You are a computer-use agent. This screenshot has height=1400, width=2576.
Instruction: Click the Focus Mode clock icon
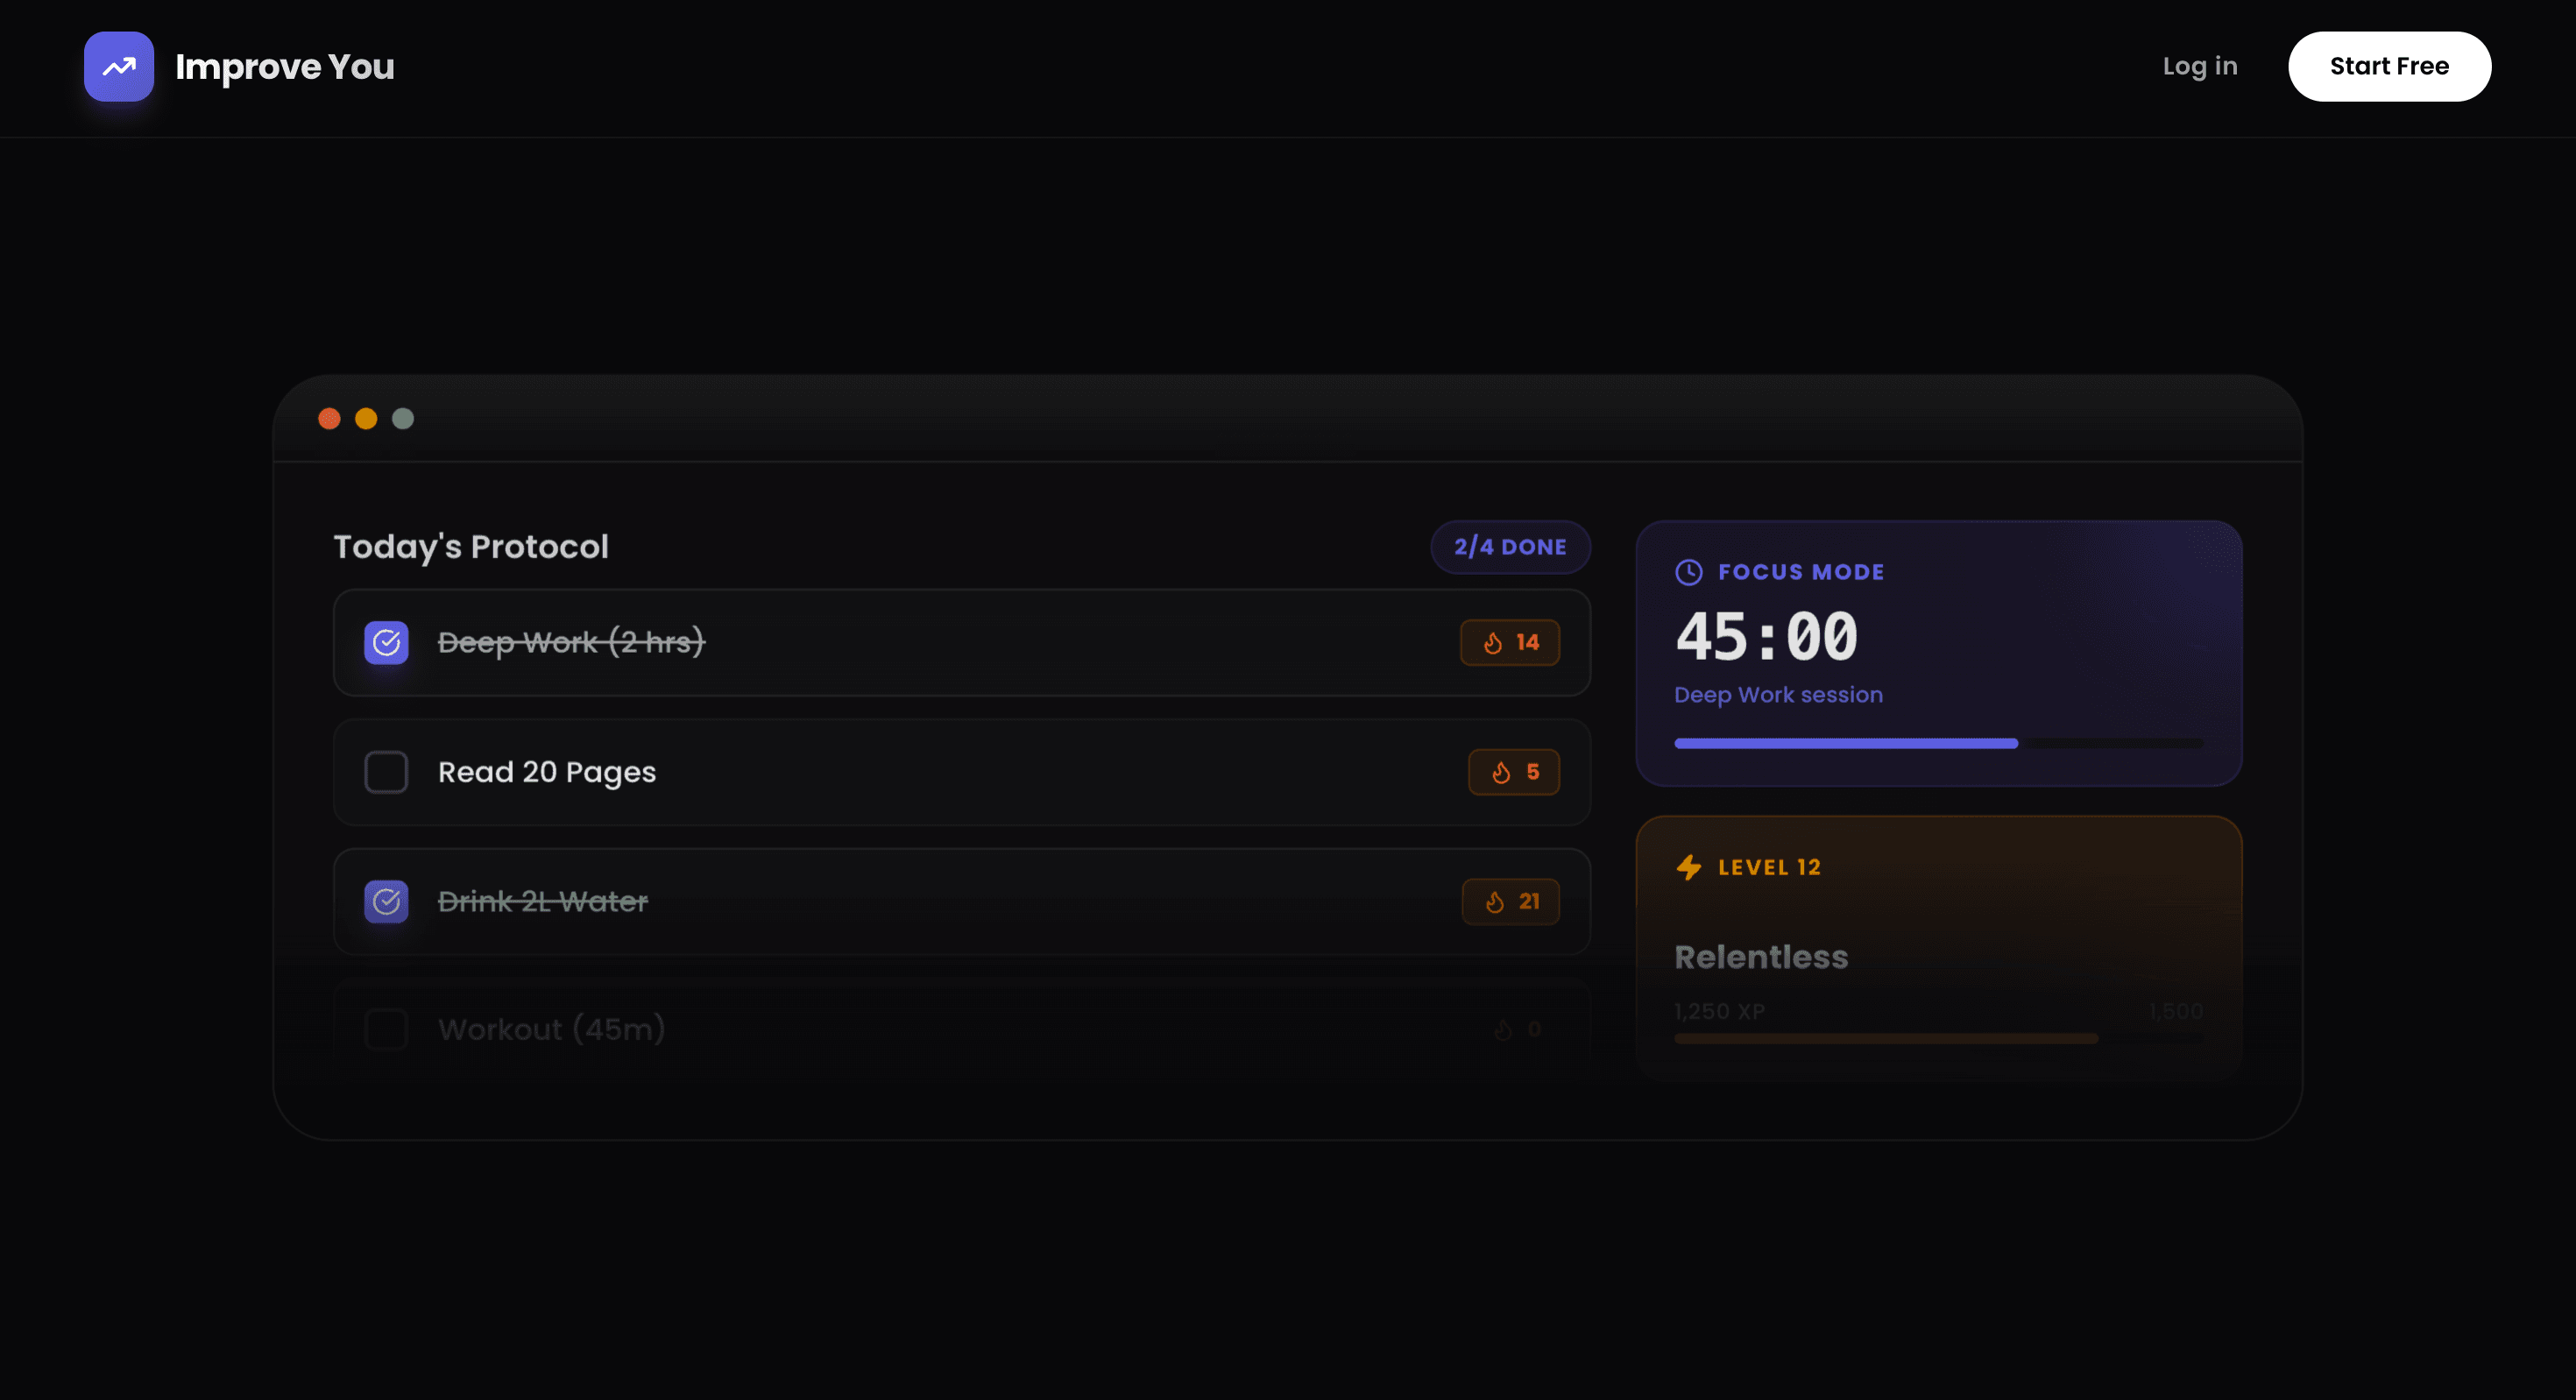point(1689,572)
